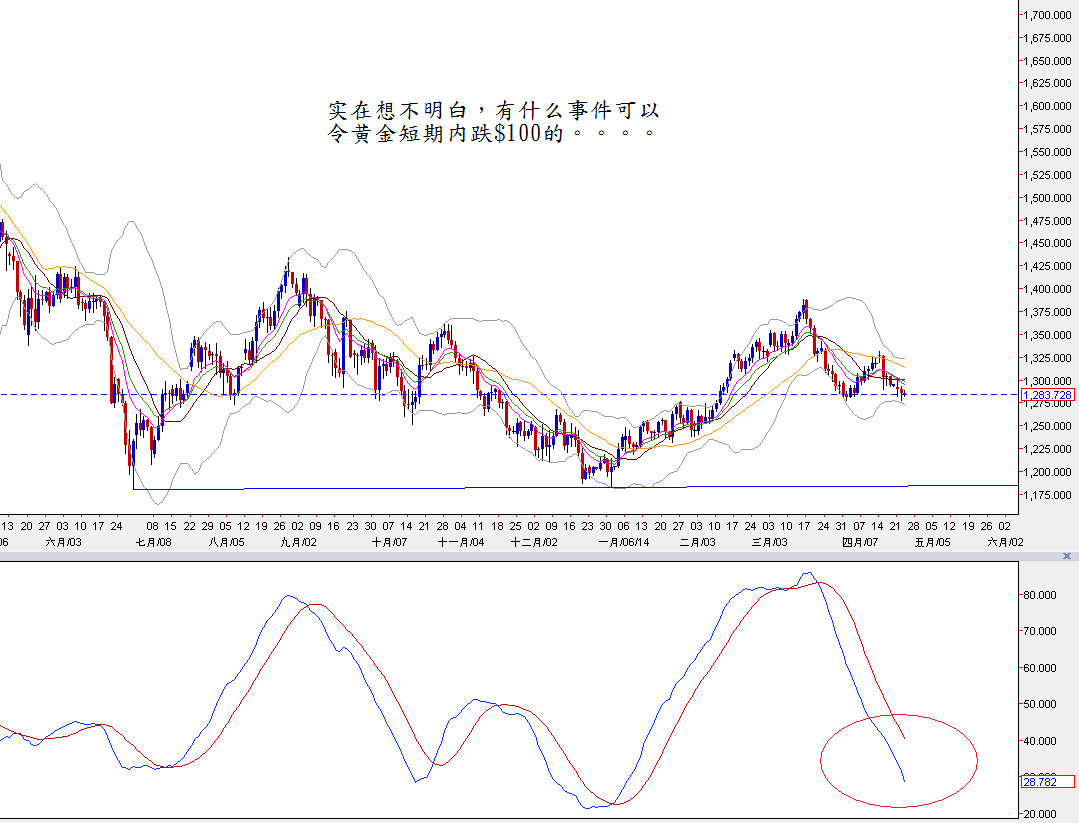Screen dimensions: 1079x823
Task: Click the 九月/02 date label
Action: click(x=299, y=542)
